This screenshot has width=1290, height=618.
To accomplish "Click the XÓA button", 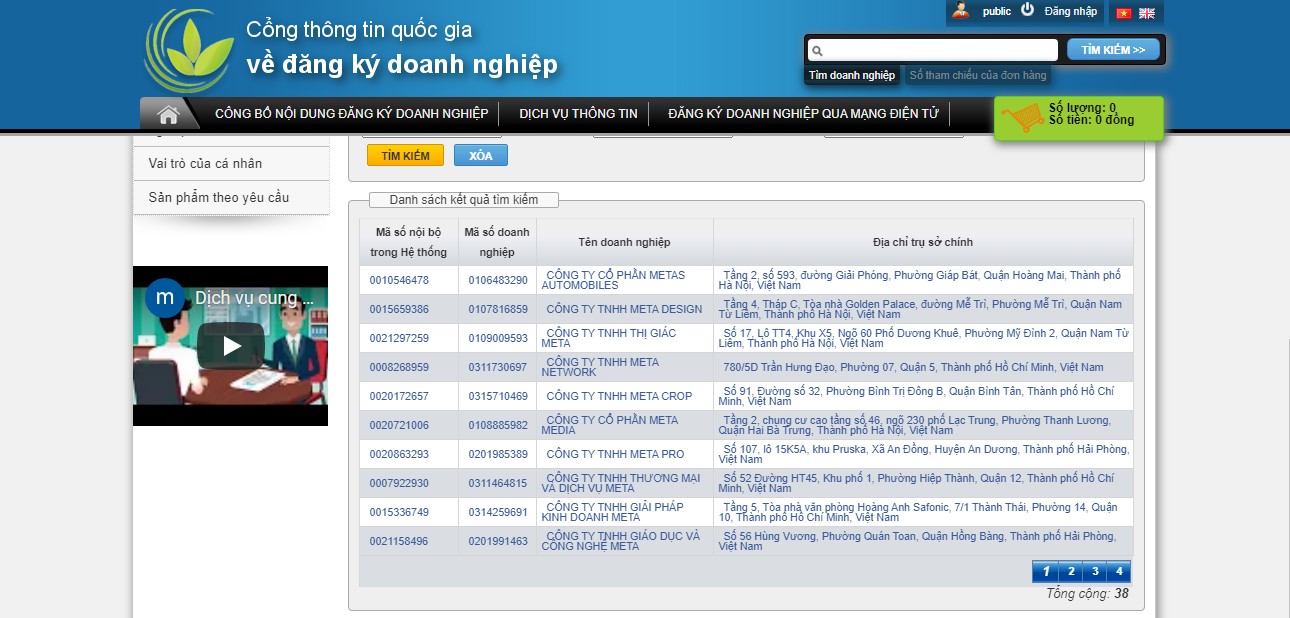I will [480, 156].
